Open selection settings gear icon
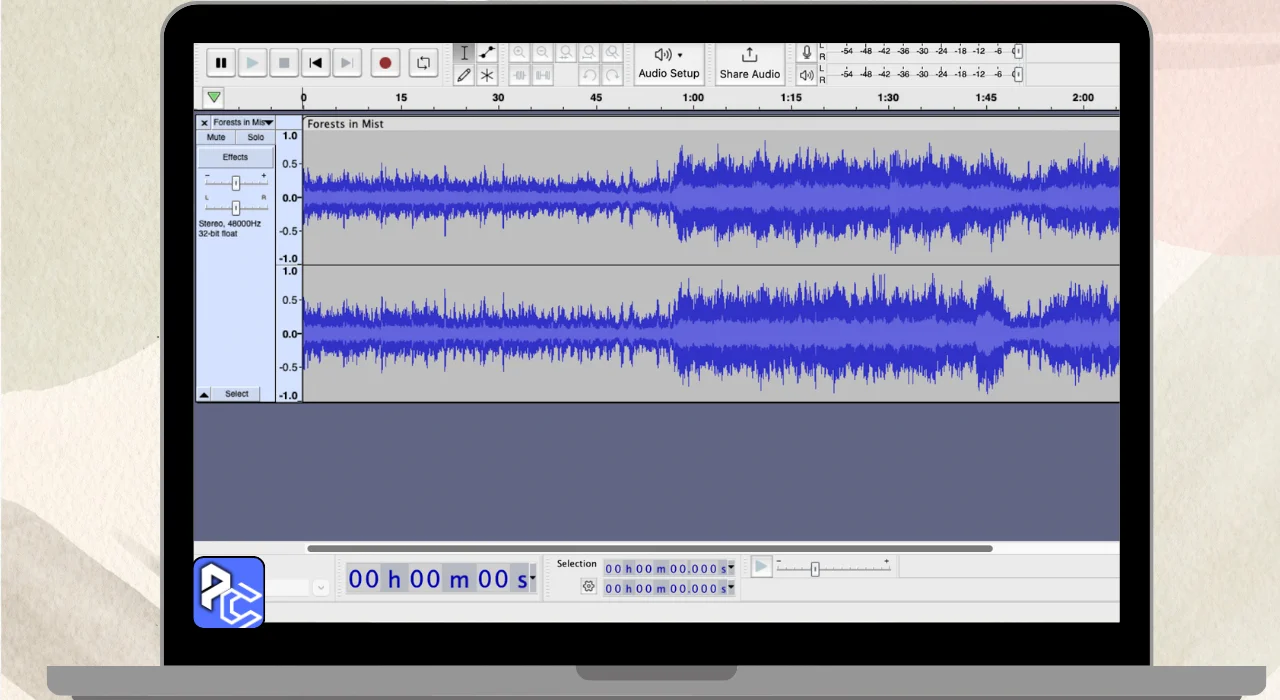Screen dimensions: 1280x700 (588, 587)
